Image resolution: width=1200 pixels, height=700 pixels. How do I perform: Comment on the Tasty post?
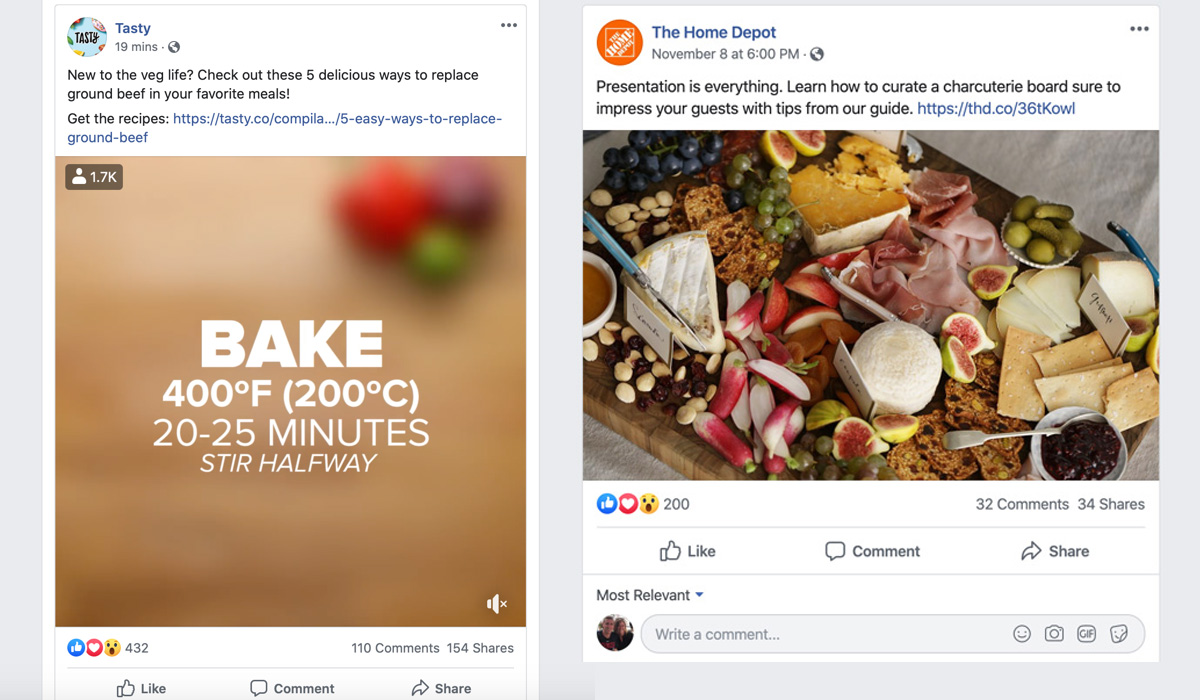292,688
